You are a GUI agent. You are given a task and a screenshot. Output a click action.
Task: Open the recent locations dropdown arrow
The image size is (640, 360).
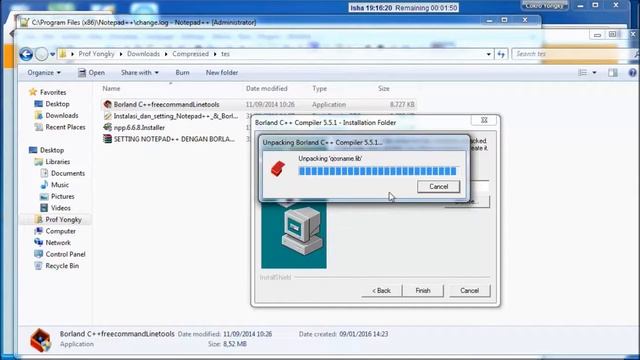(x=53, y=54)
